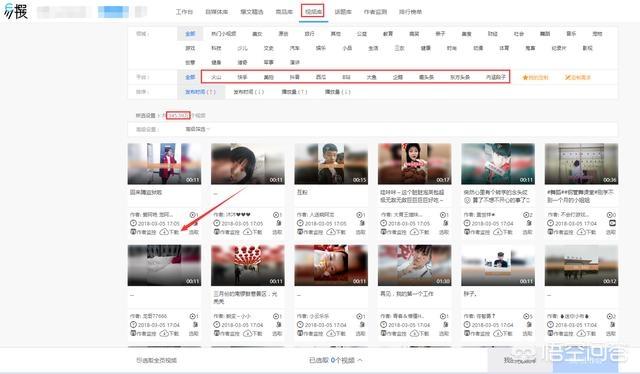The height and width of the screenshot is (374, 640).
Task: Open the 工作台 tab in the top navigation
Action: pos(184,12)
